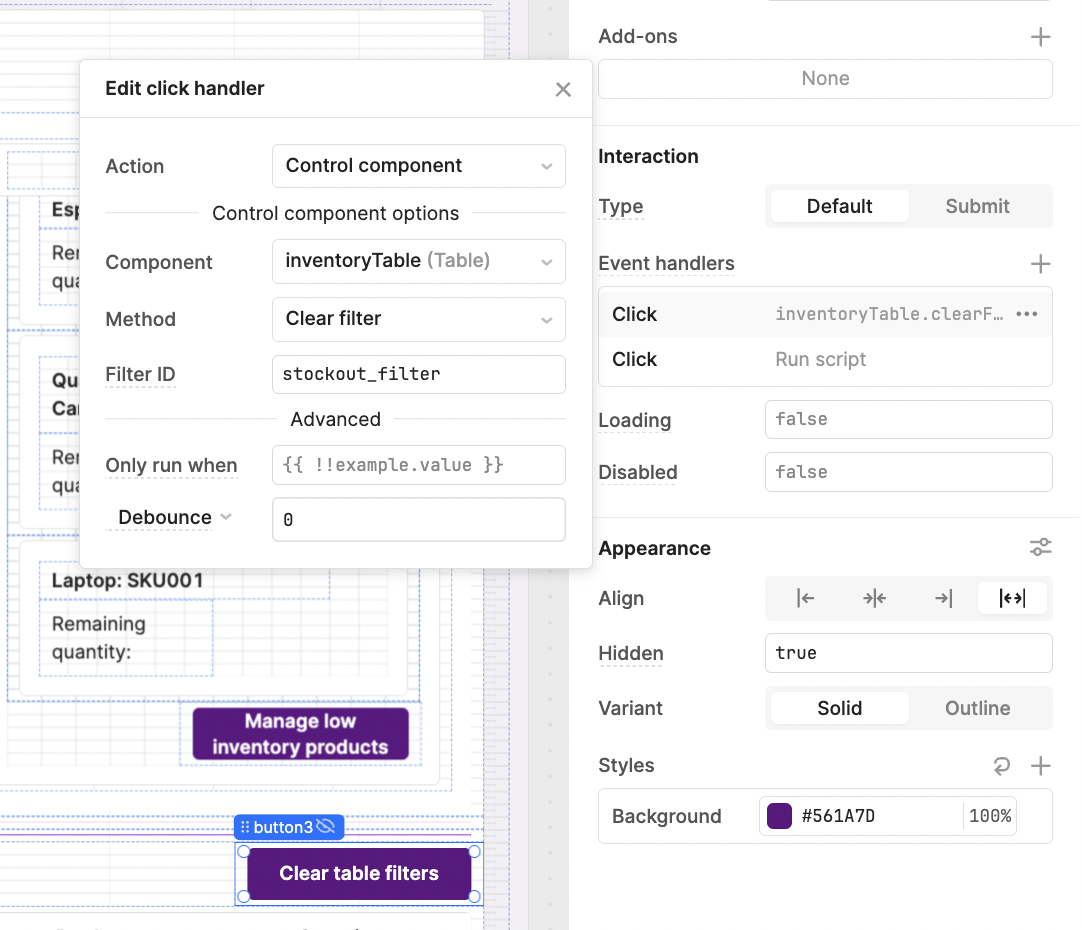Click the Type property label
The height and width of the screenshot is (930, 1082).
620,206
